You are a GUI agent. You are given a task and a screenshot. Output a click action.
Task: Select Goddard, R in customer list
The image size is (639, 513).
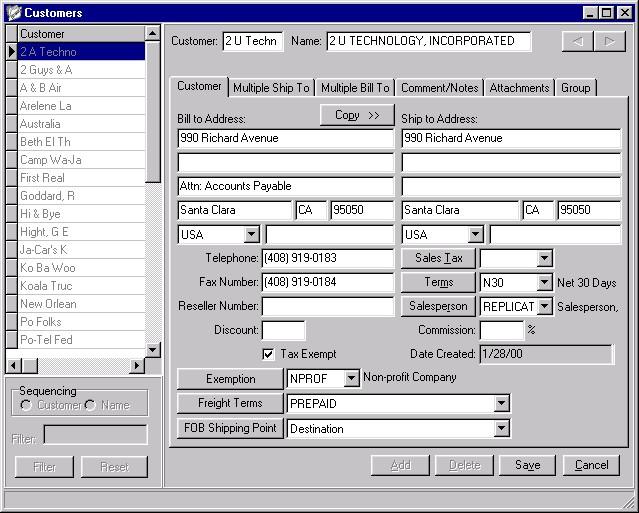coord(47,196)
